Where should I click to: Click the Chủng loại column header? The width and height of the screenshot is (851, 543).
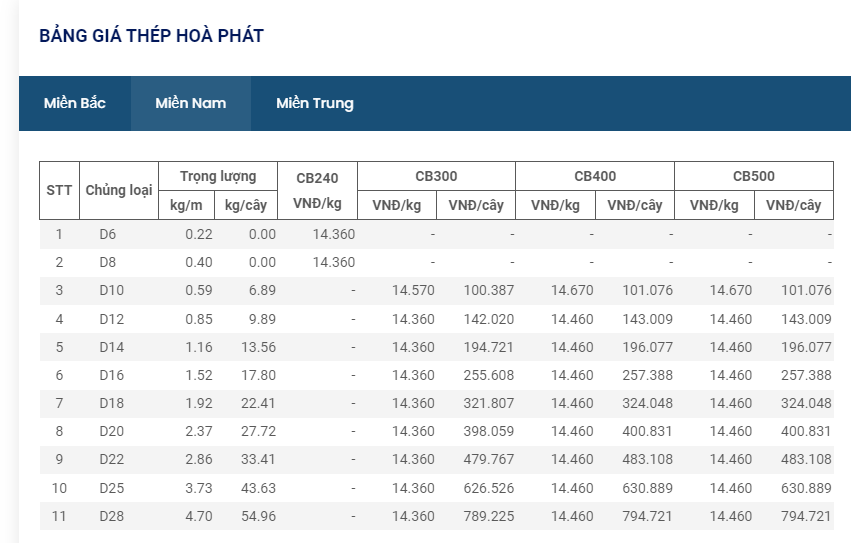tap(118, 190)
